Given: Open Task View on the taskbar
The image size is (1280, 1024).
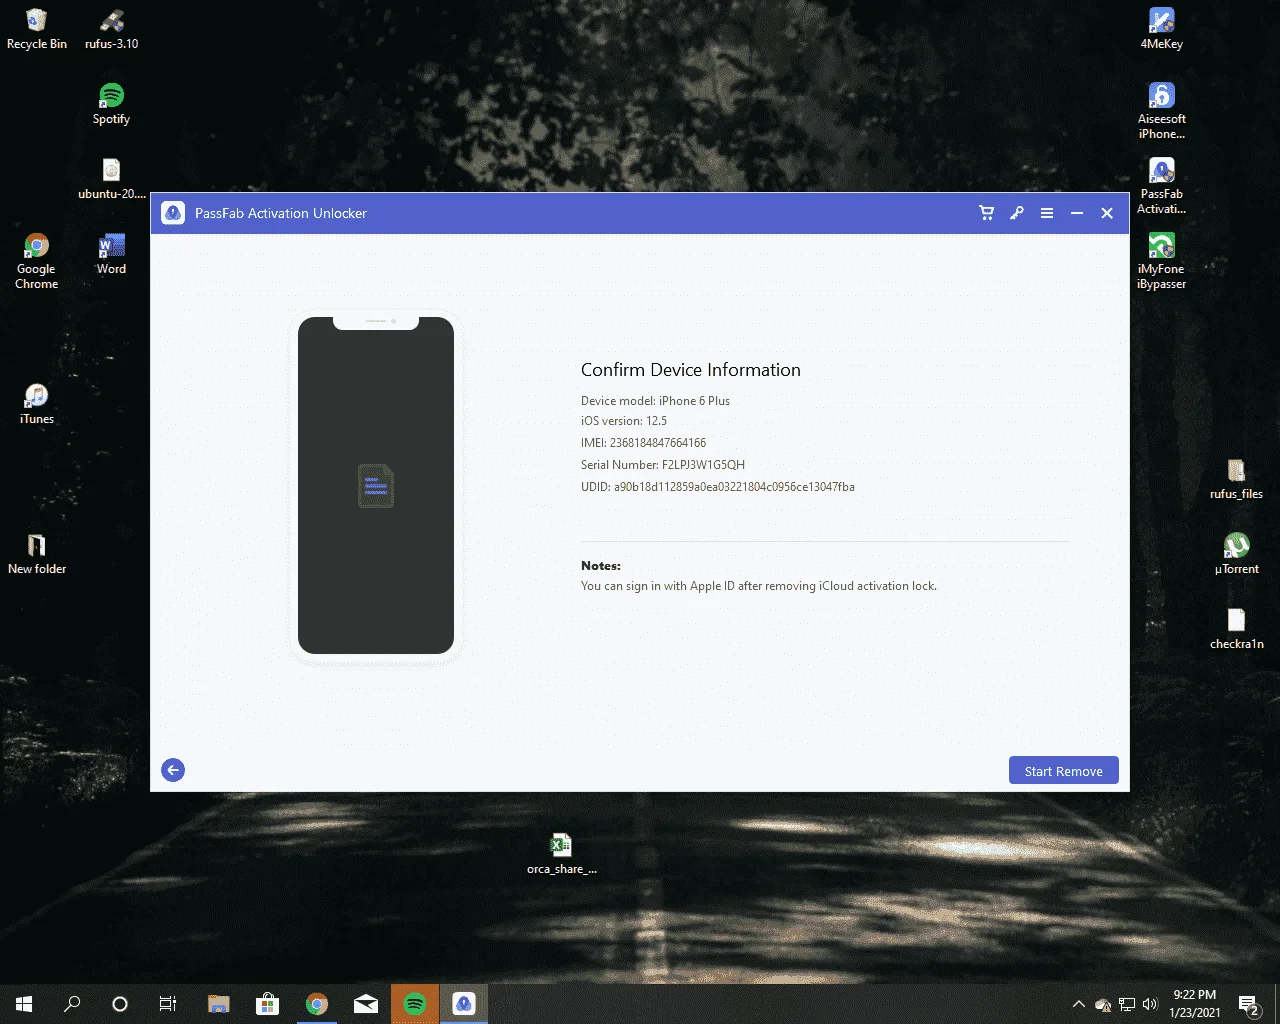Looking at the screenshot, I should tap(168, 1004).
